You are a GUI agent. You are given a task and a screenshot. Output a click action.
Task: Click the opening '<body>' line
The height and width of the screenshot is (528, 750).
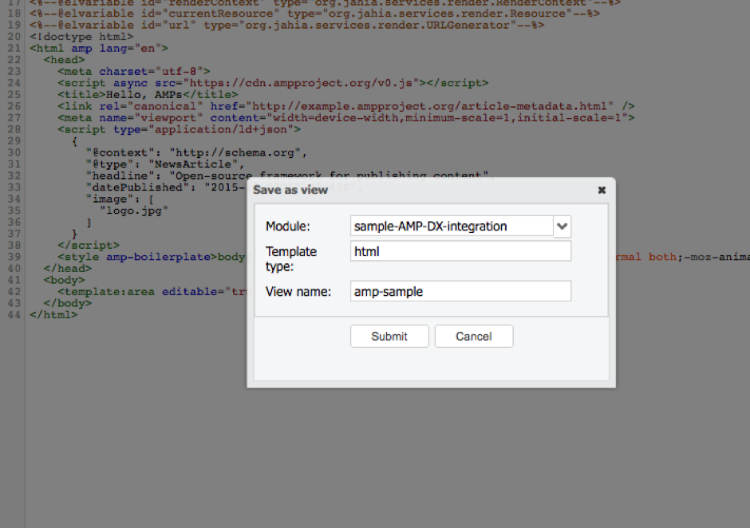point(64,280)
